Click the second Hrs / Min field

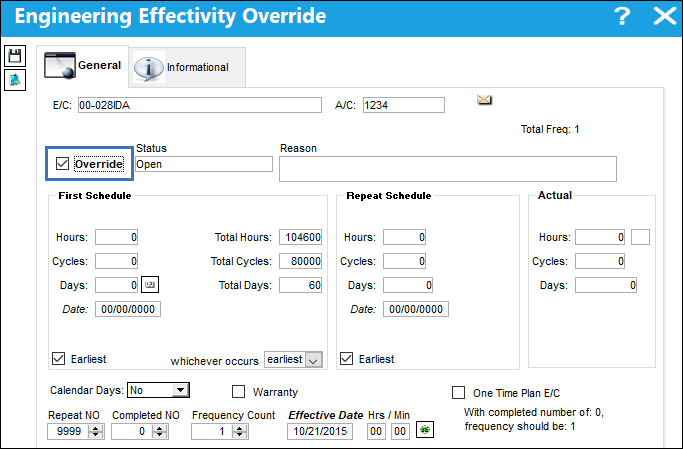pyautogui.click(x=400, y=431)
